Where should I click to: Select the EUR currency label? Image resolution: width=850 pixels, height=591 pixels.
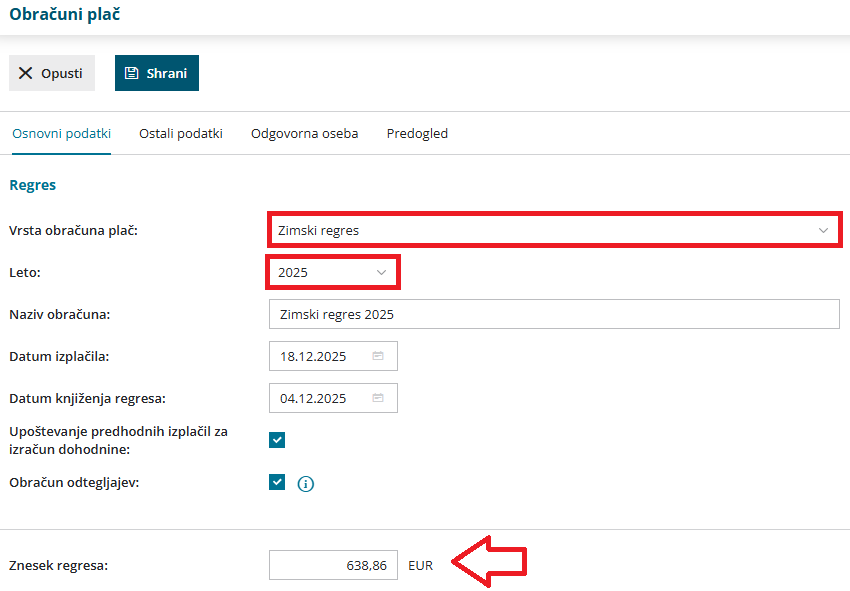click(x=420, y=566)
